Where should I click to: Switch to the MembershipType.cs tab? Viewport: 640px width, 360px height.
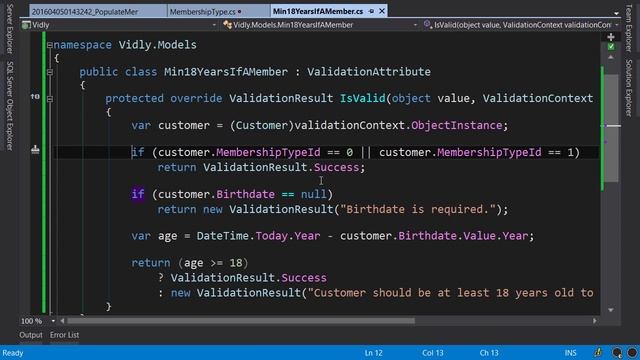pyautogui.click(x=218, y=11)
